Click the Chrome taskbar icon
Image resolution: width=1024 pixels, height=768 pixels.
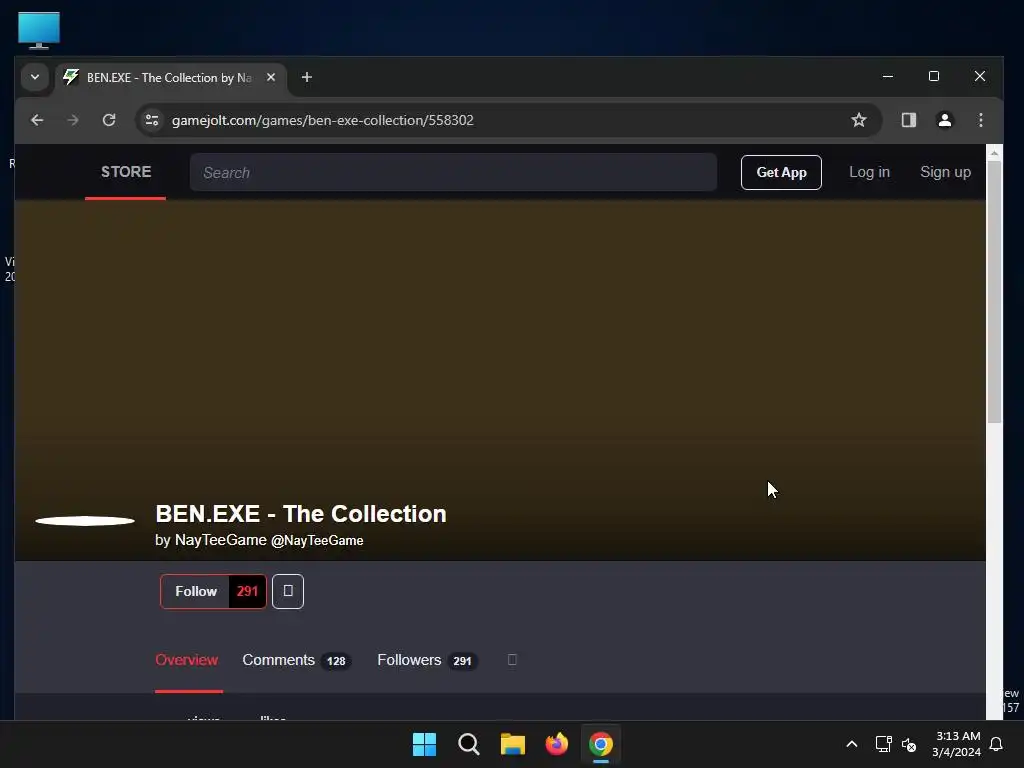(x=601, y=744)
